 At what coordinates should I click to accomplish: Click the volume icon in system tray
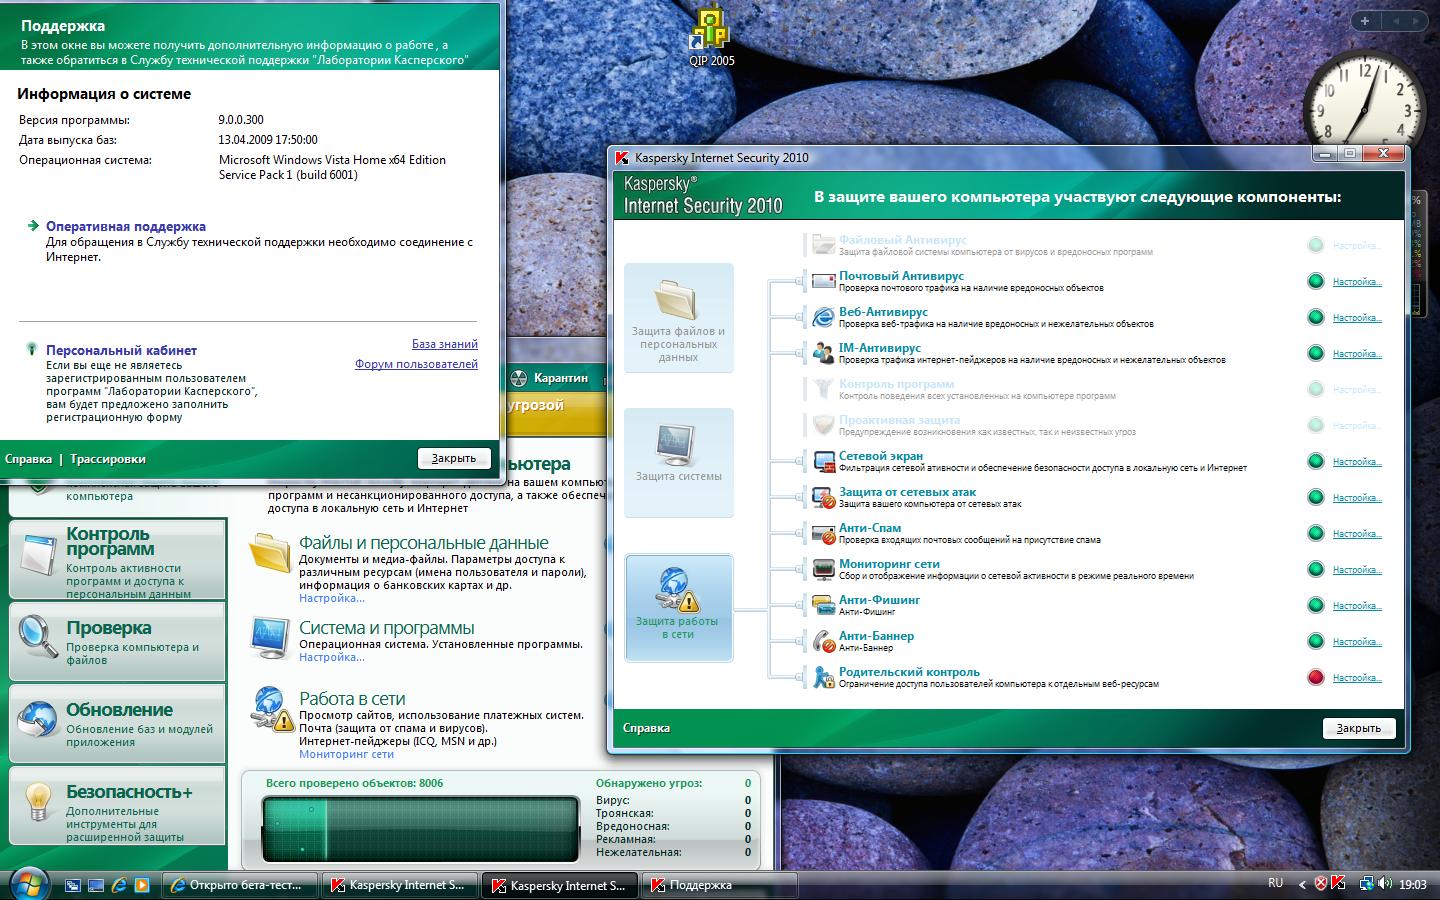pyautogui.click(x=1385, y=884)
